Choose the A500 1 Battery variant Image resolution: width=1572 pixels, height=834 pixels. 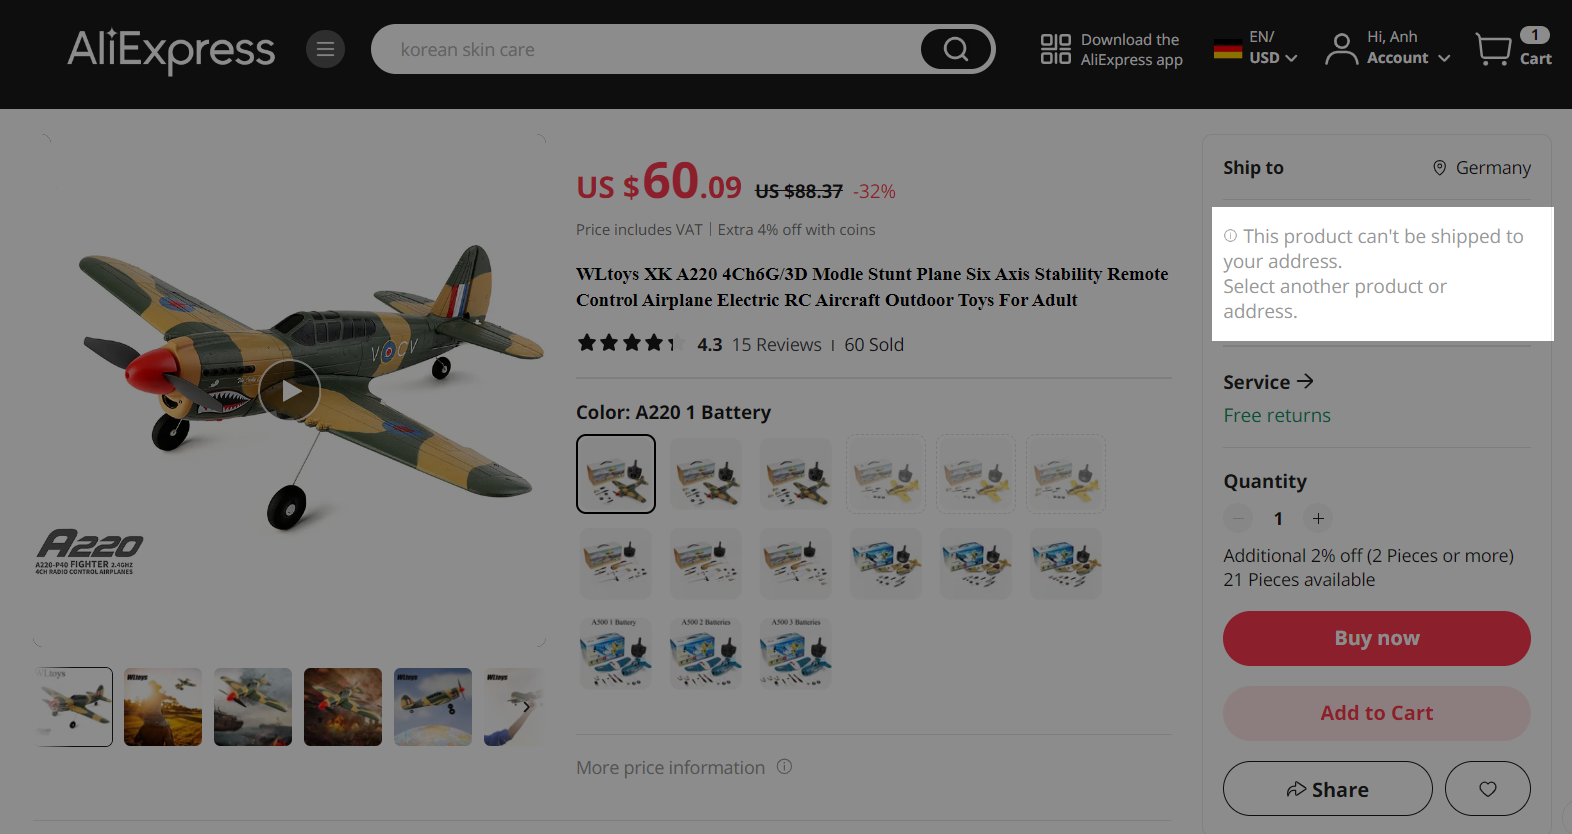click(x=616, y=654)
